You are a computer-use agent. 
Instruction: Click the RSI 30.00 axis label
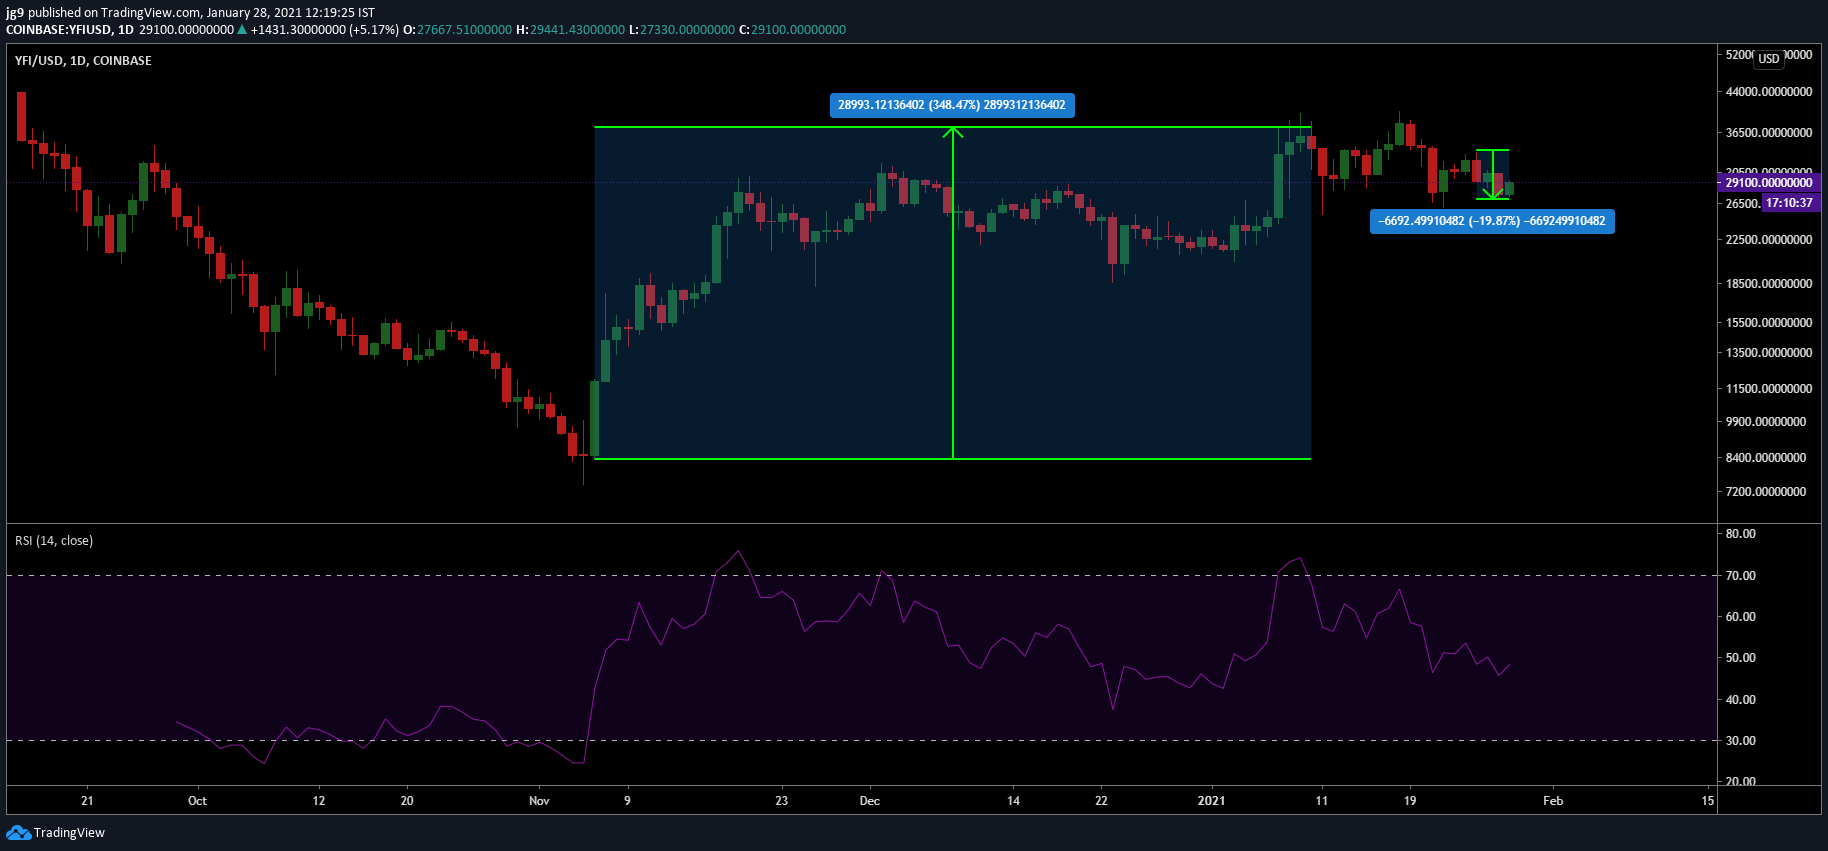tap(1741, 741)
